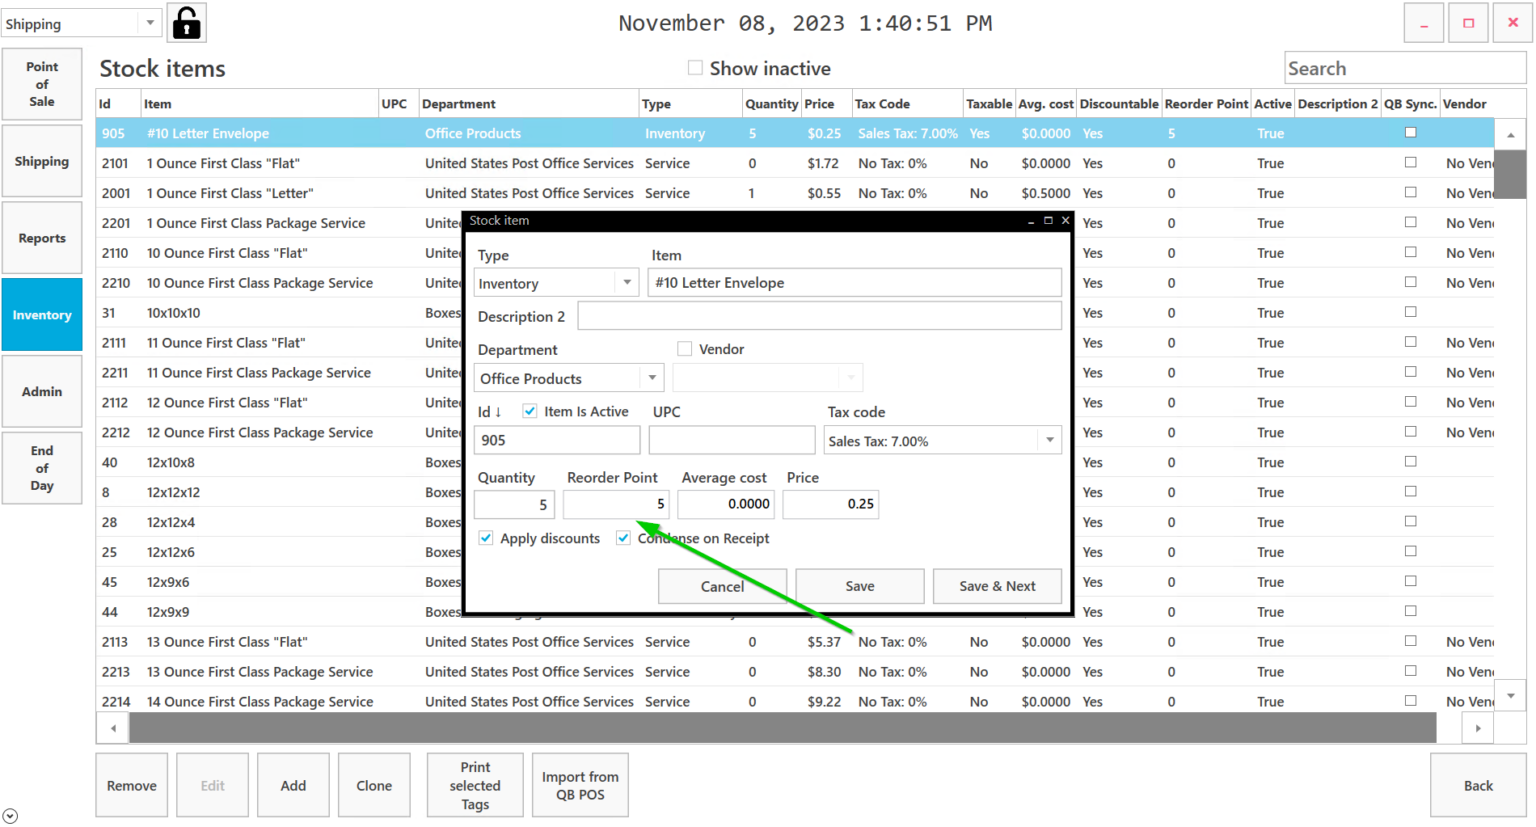Viewport: 1536px width, 827px height.
Task: Click the Save button
Action: 860,586
